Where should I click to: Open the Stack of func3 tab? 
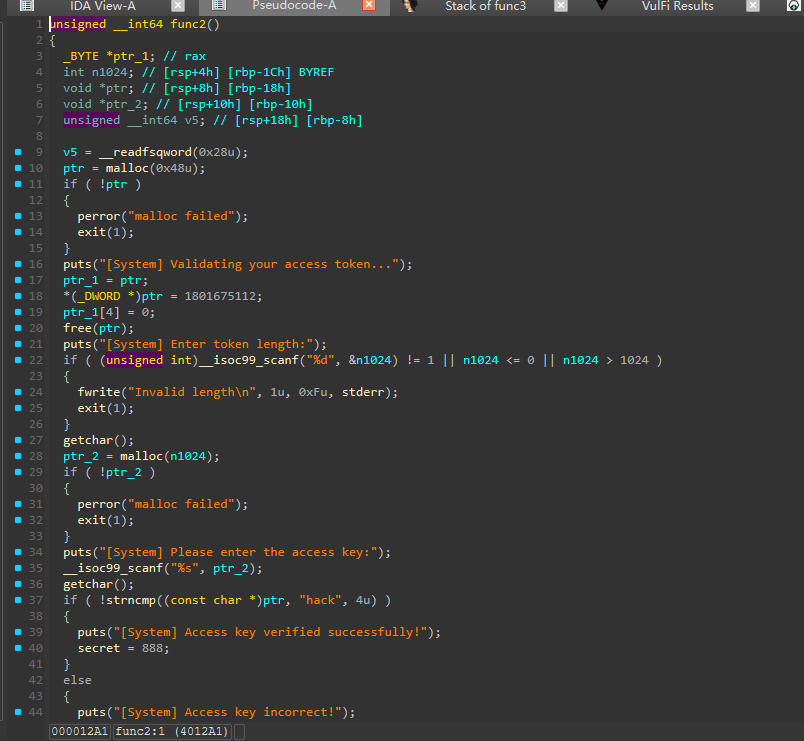pos(486,6)
